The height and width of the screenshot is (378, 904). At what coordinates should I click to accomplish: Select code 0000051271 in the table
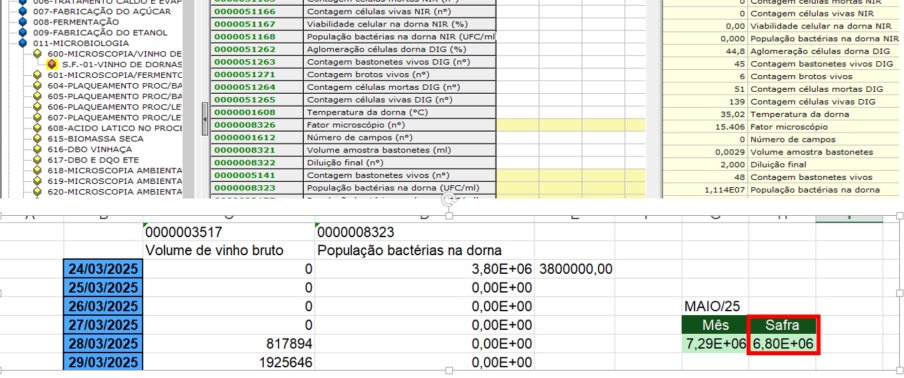(257, 74)
